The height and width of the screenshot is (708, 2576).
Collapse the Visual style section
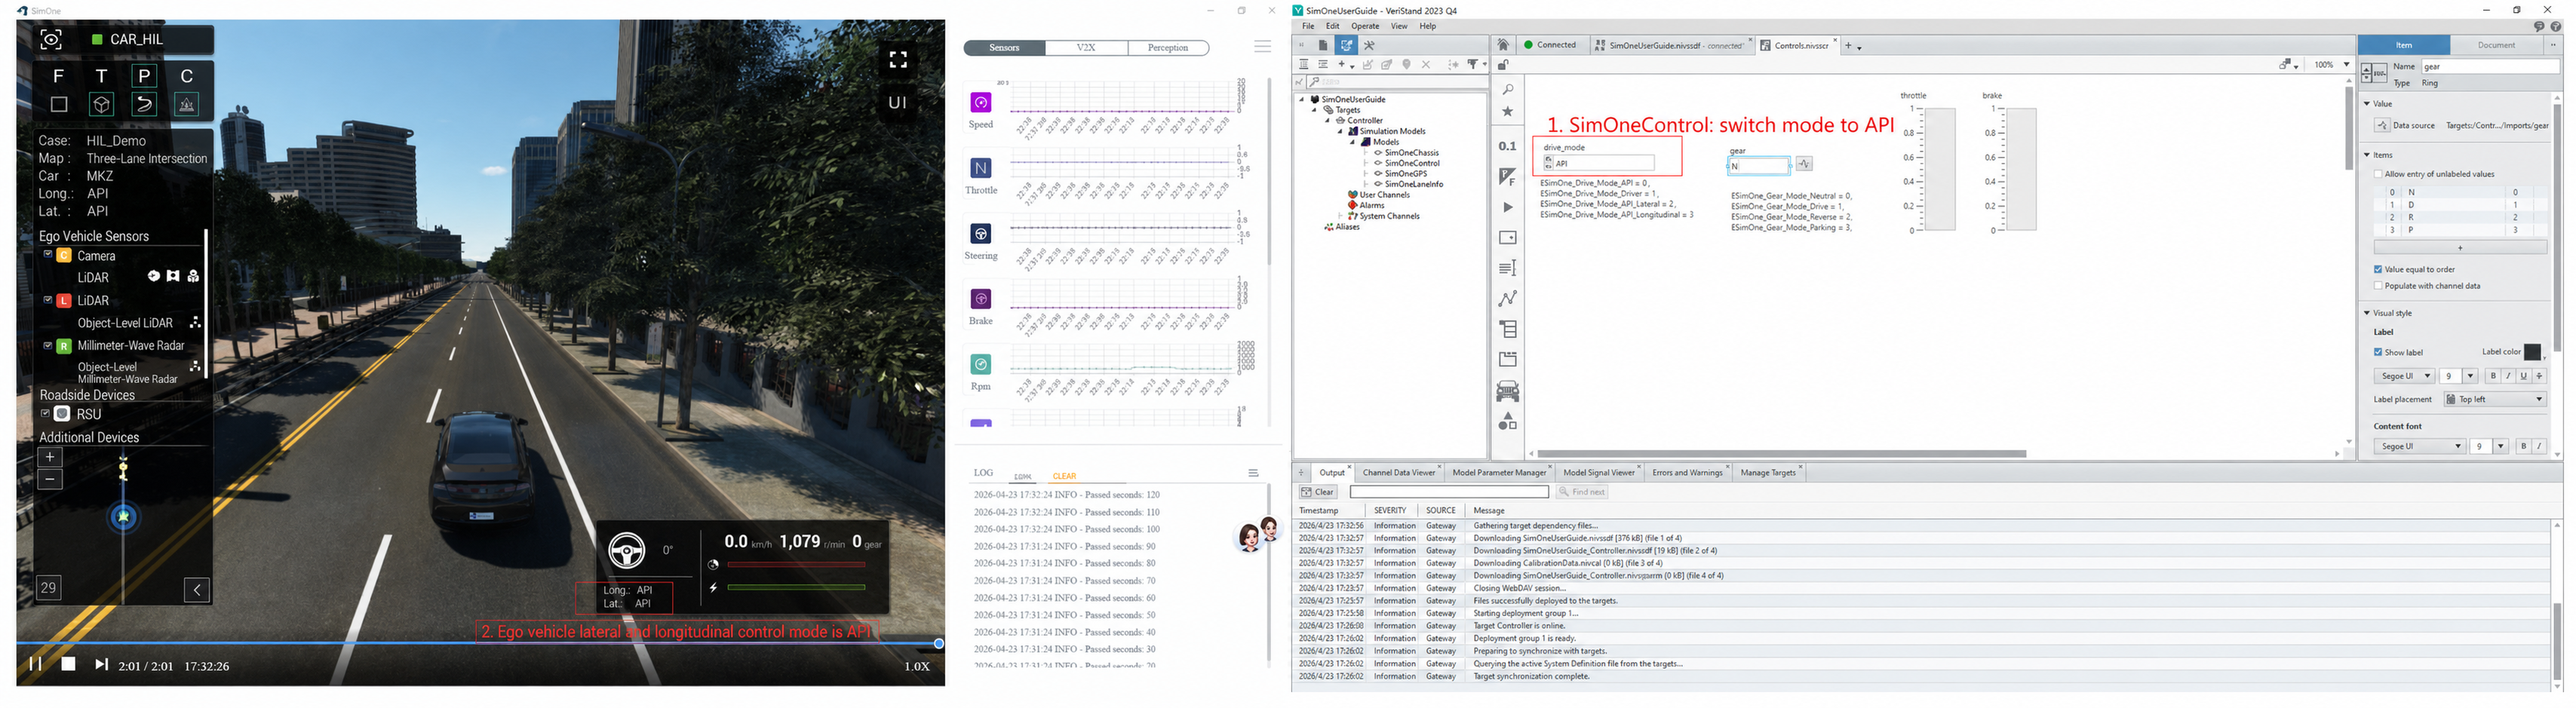click(x=2367, y=313)
